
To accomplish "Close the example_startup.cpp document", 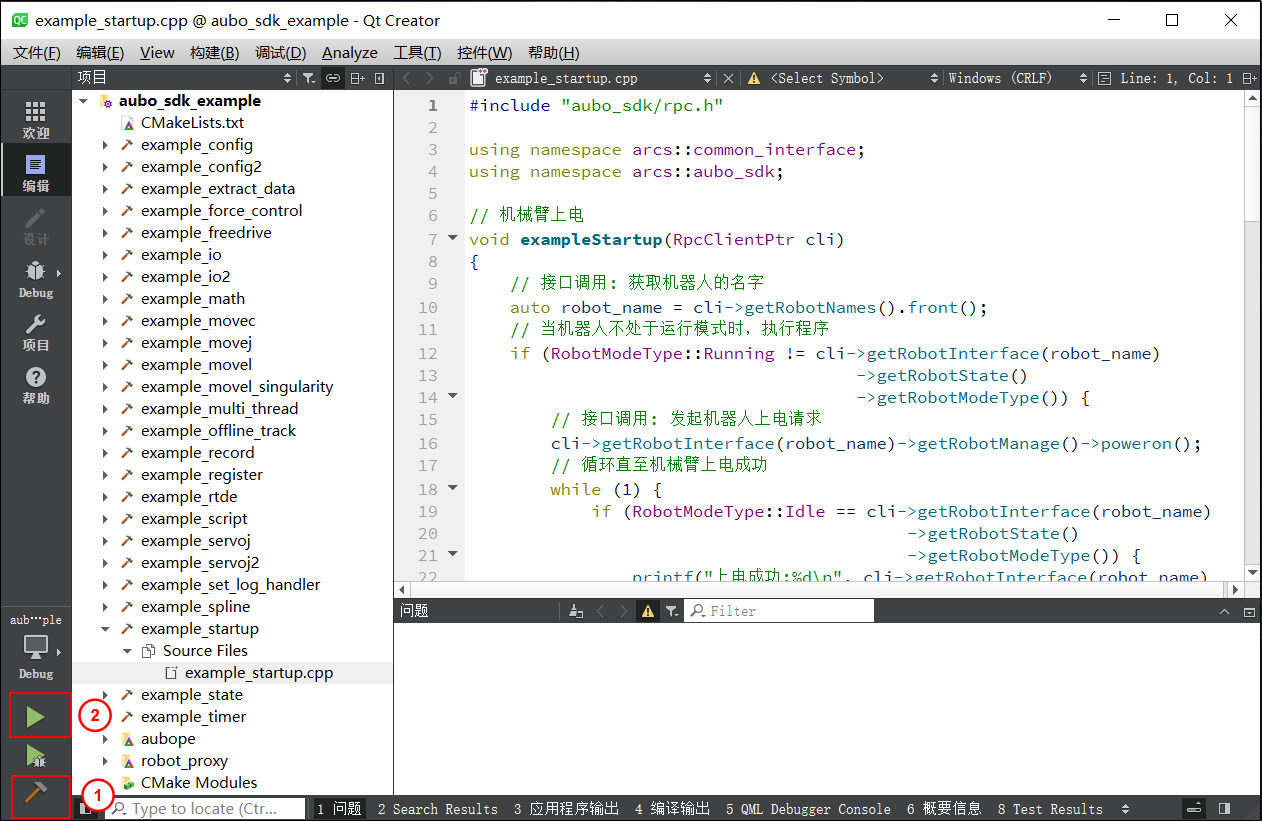I will (728, 78).
